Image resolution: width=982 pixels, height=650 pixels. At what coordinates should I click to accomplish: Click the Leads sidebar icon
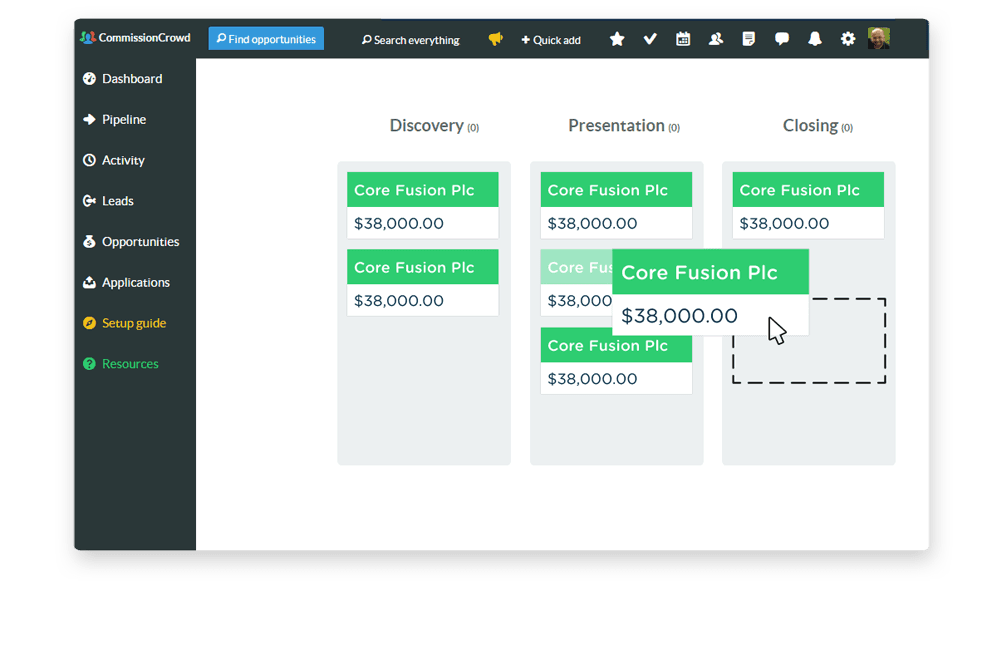click(90, 200)
